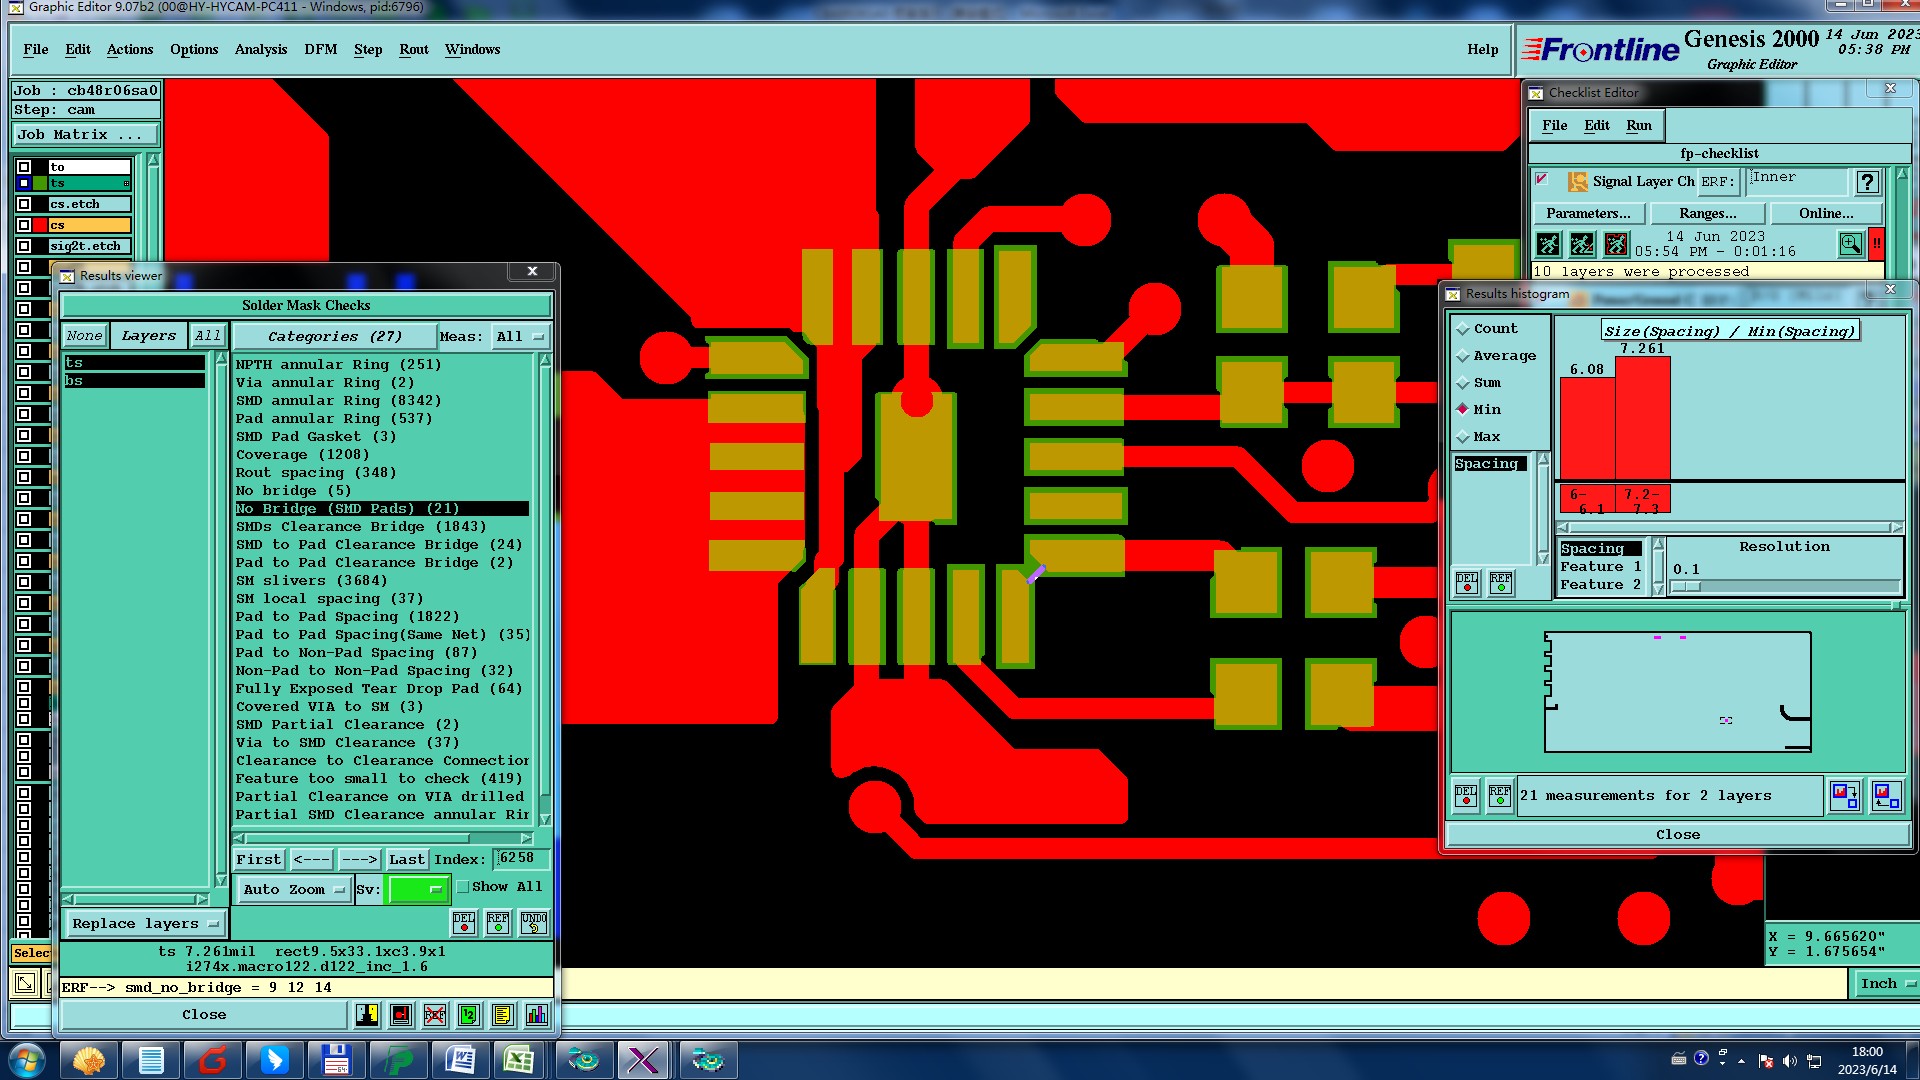Click the Parameters... button
The width and height of the screenshot is (1920, 1080).
[x=1587, y=213]
